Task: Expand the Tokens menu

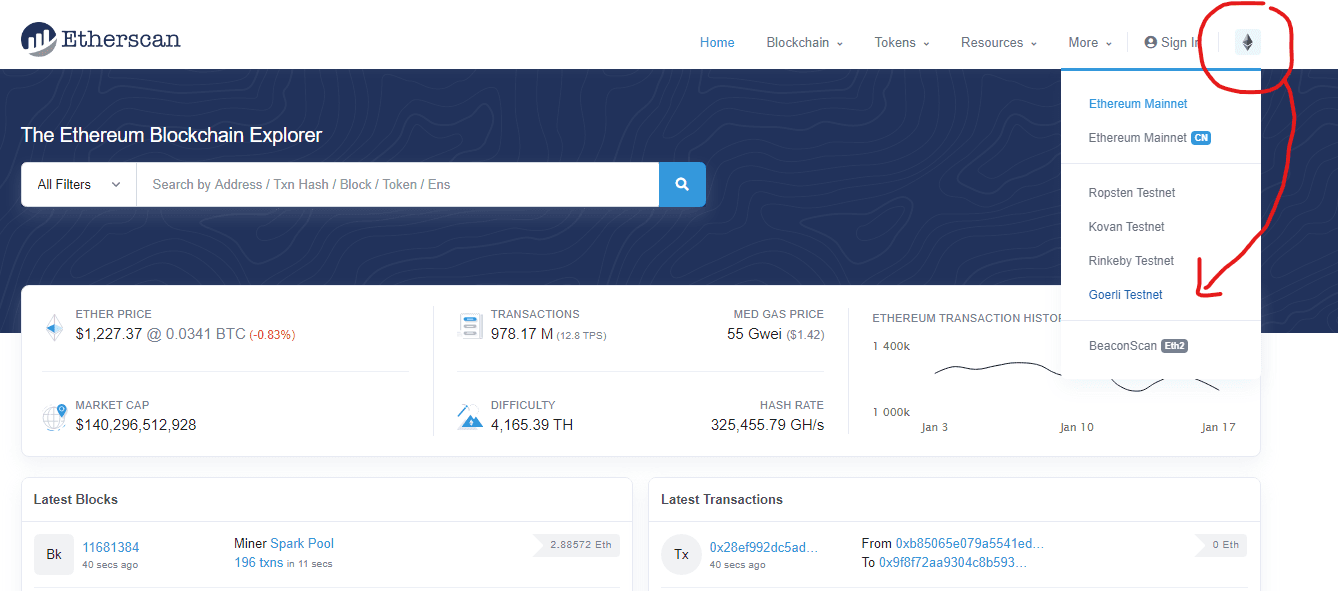Action: point(902,42)
